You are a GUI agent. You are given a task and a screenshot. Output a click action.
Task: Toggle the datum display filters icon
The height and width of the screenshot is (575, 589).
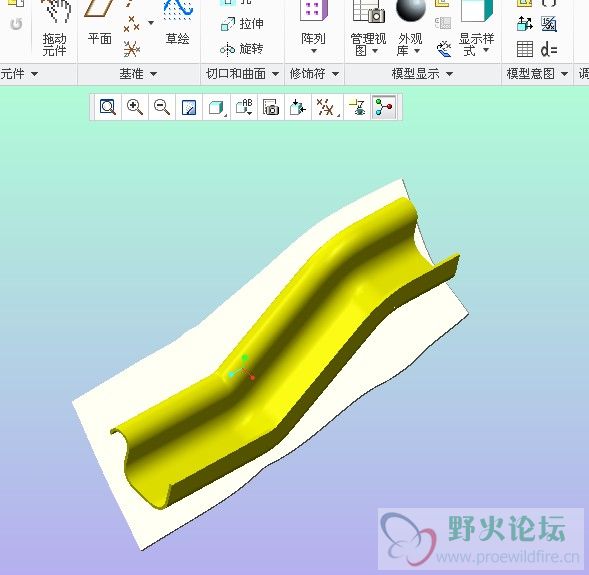pyautogui.click(x=326, y=107)
